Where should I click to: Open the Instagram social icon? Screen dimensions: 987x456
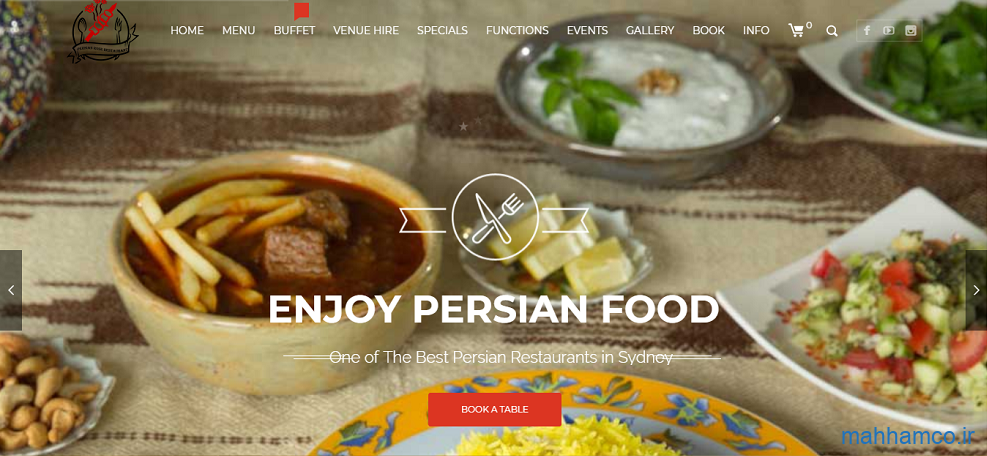coord(910,30)
